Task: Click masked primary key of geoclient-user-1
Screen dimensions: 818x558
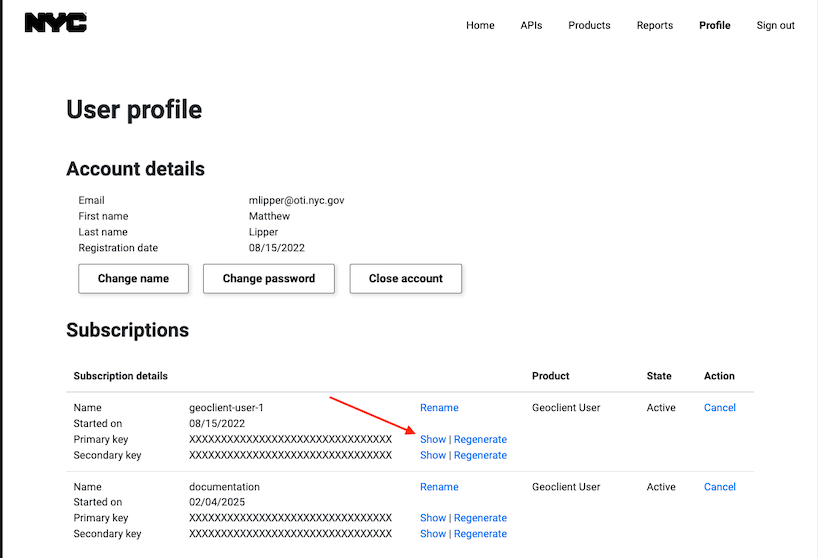Action: (x=290, y=439)
